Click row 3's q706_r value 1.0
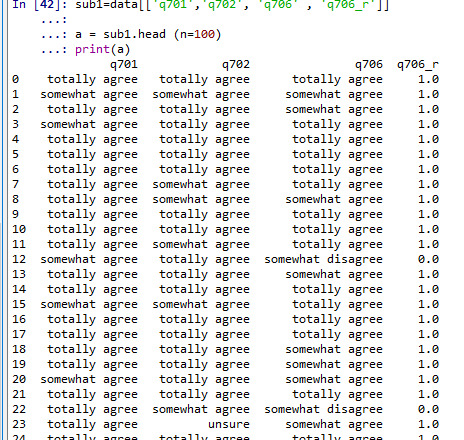Image resolution: width=464 pixels, height=440 pixels. coord(428,124)
